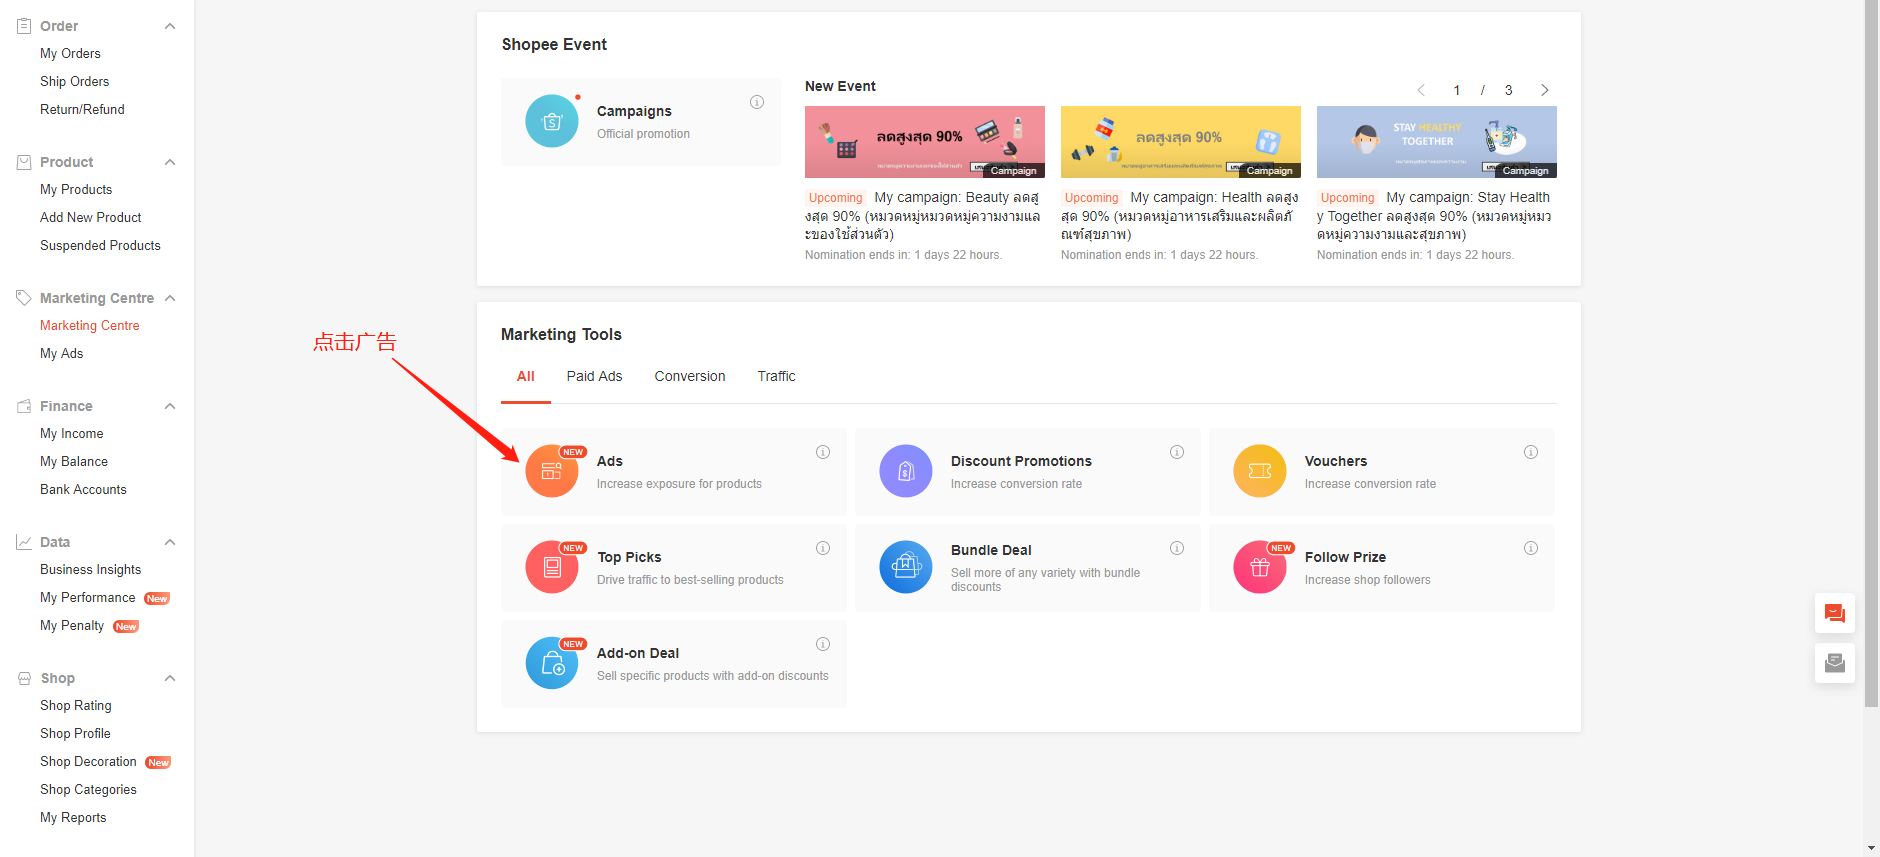Open the Health campaign yellow banner
Viewport: 1880px width, 857px height.
point(1181,142)
